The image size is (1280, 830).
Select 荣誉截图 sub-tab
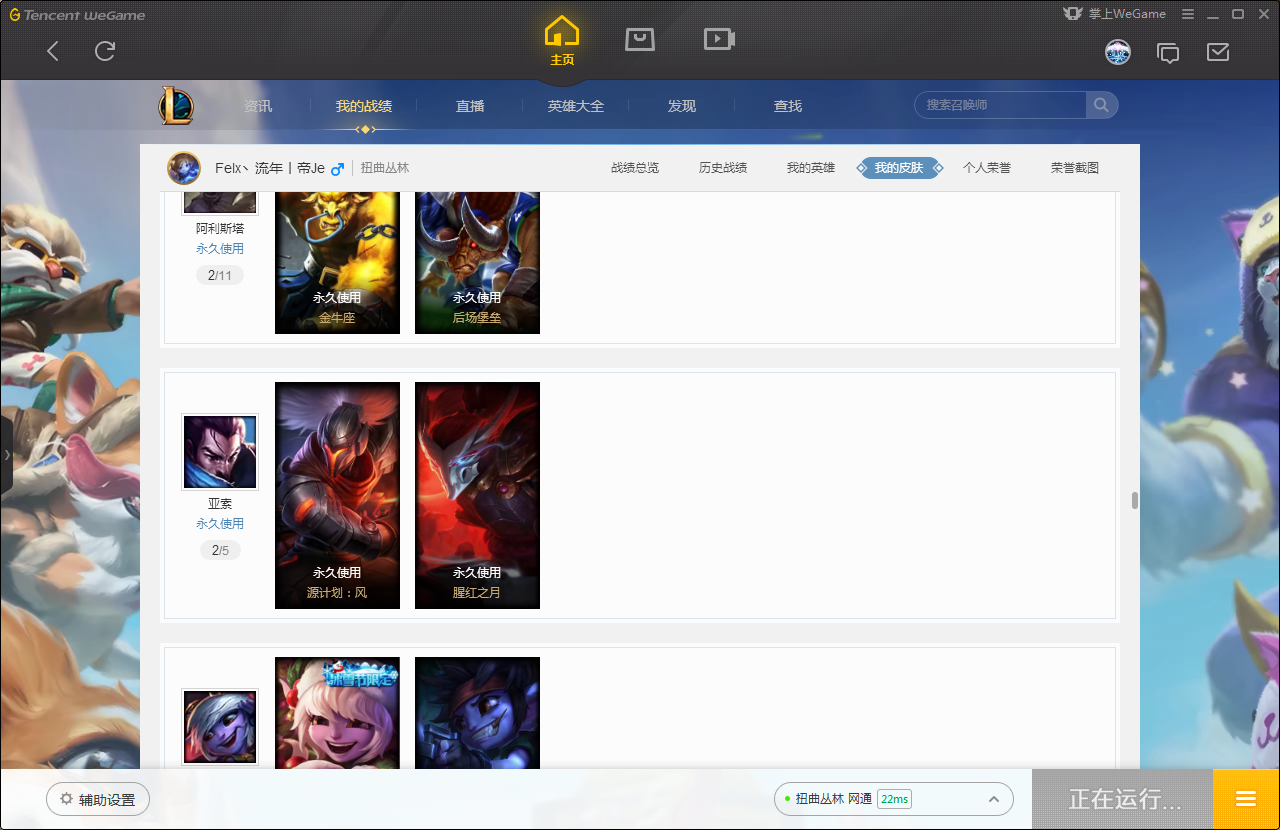point(1075,168)
